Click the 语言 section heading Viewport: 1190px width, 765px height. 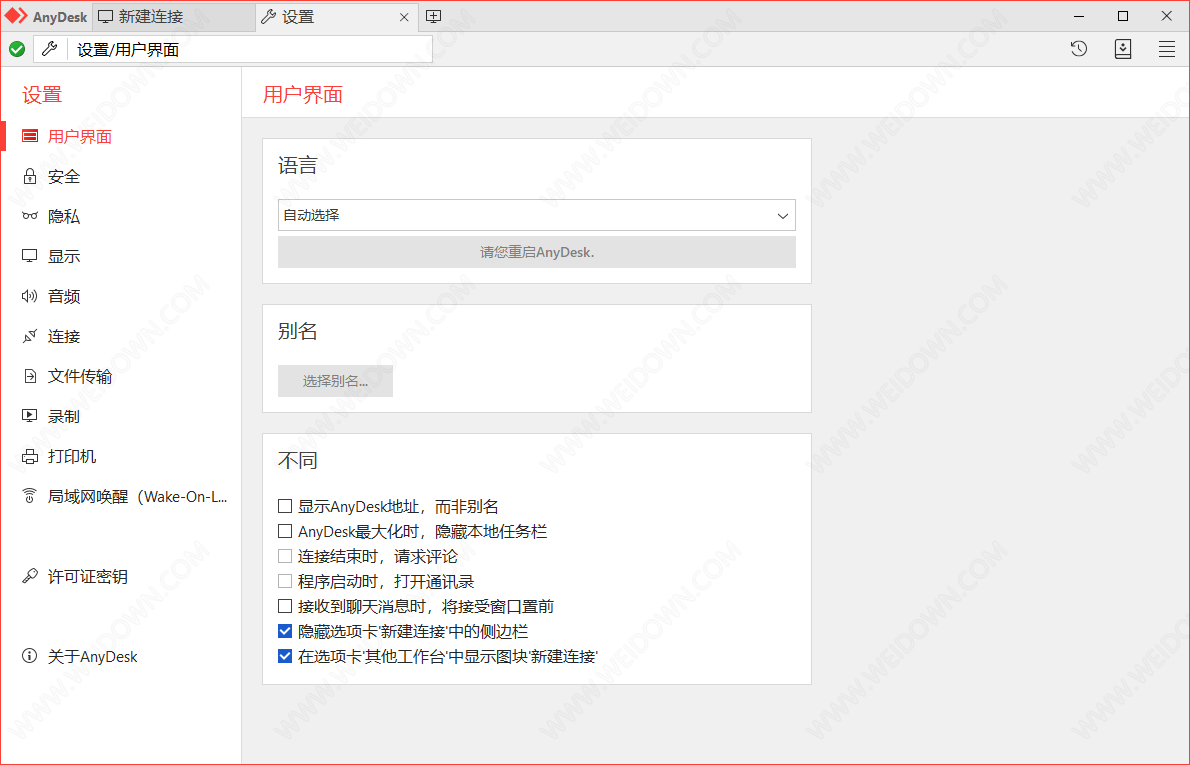pyautogui.click(x=298, y=165)
